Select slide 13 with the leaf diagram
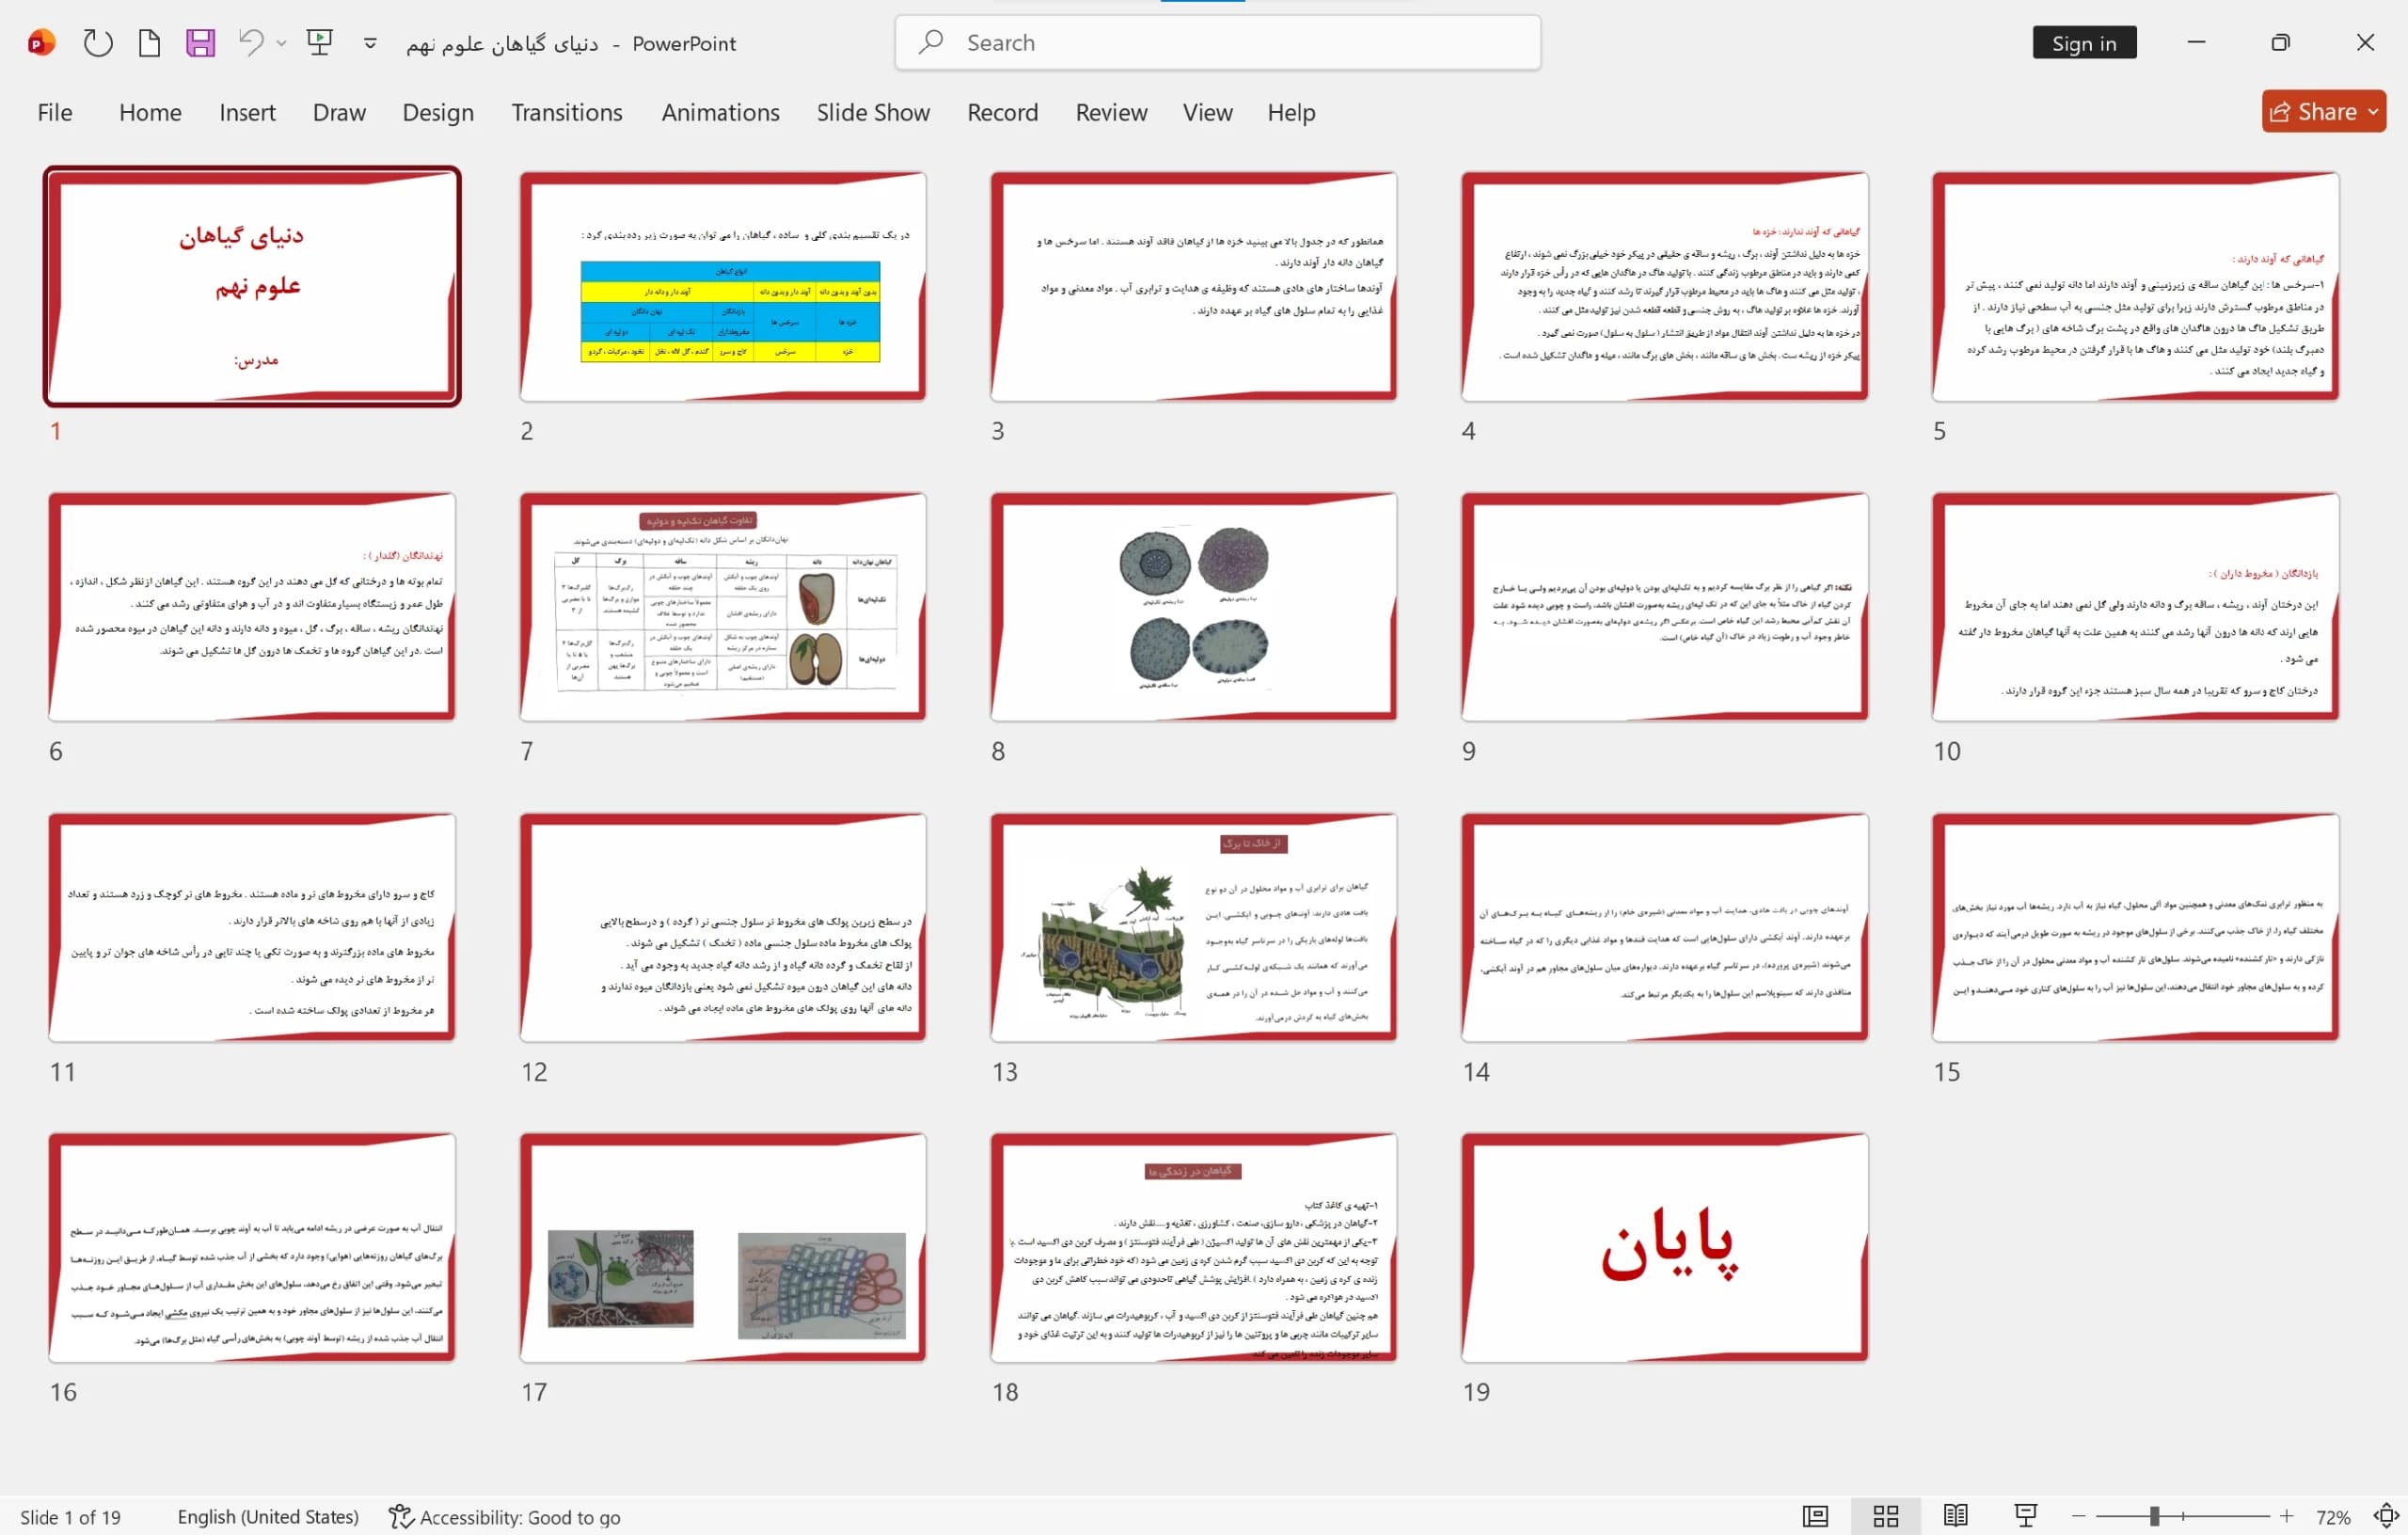Viewport: 2408px width, 1535px height. point(1193,927)
